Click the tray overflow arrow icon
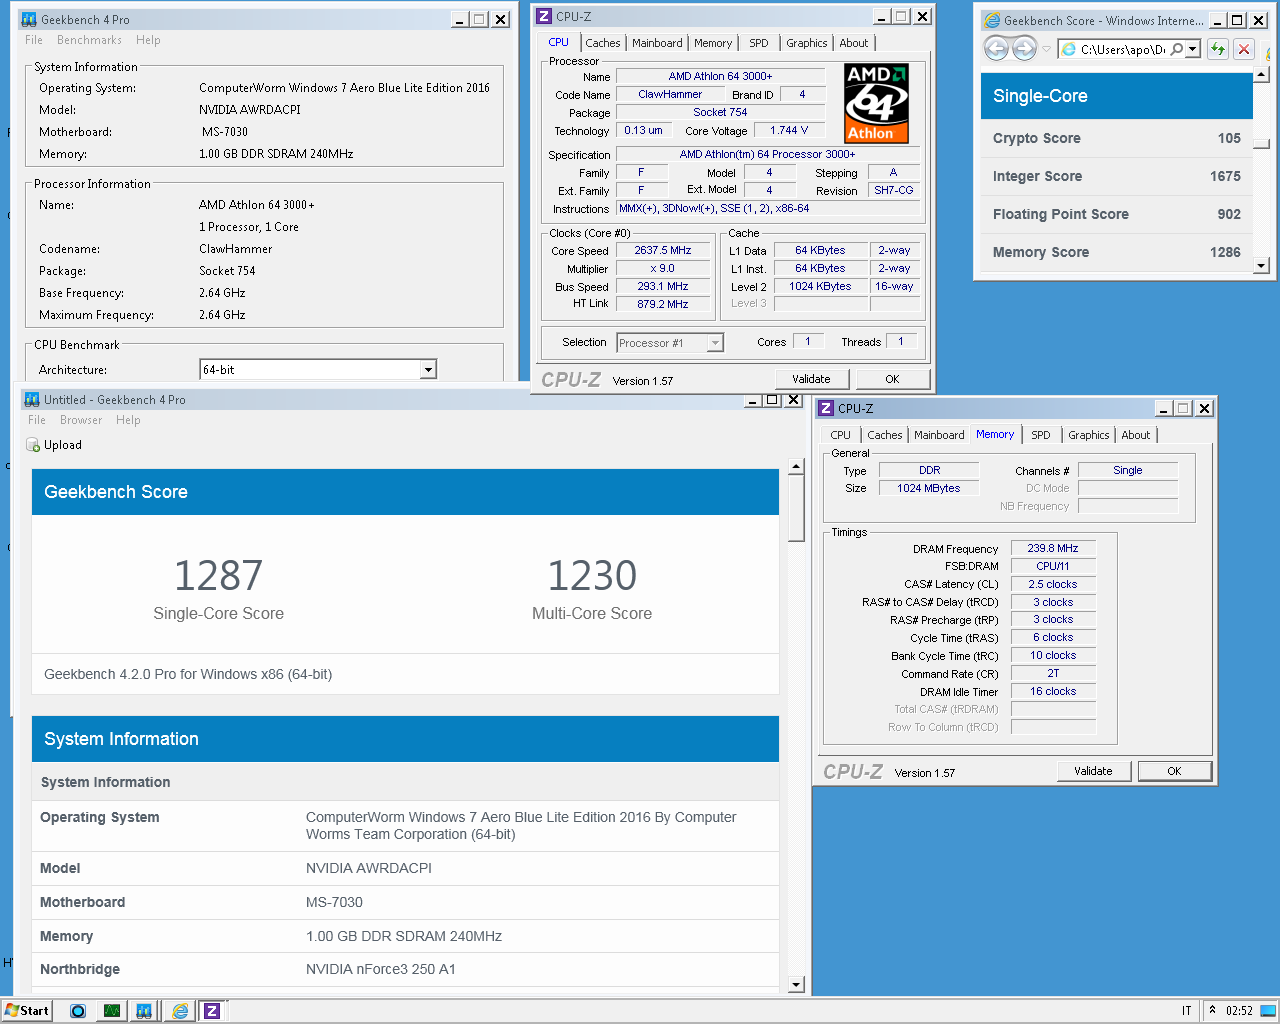 [x=1212, y=1010]
